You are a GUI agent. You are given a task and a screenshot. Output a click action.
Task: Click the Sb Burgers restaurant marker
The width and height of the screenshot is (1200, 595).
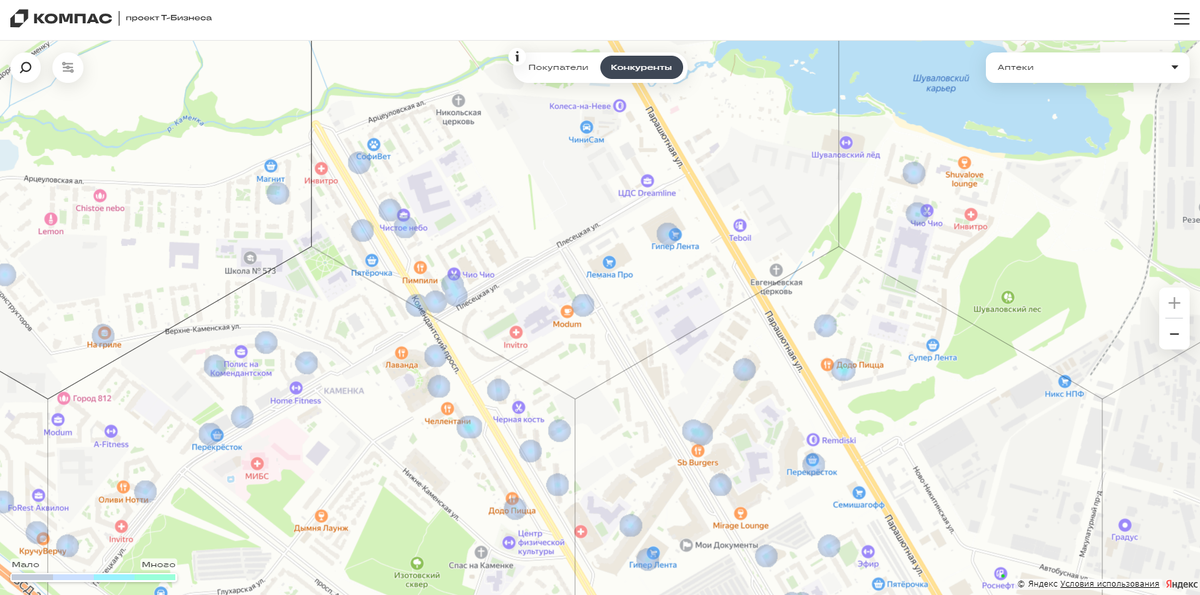coord(698,450)
